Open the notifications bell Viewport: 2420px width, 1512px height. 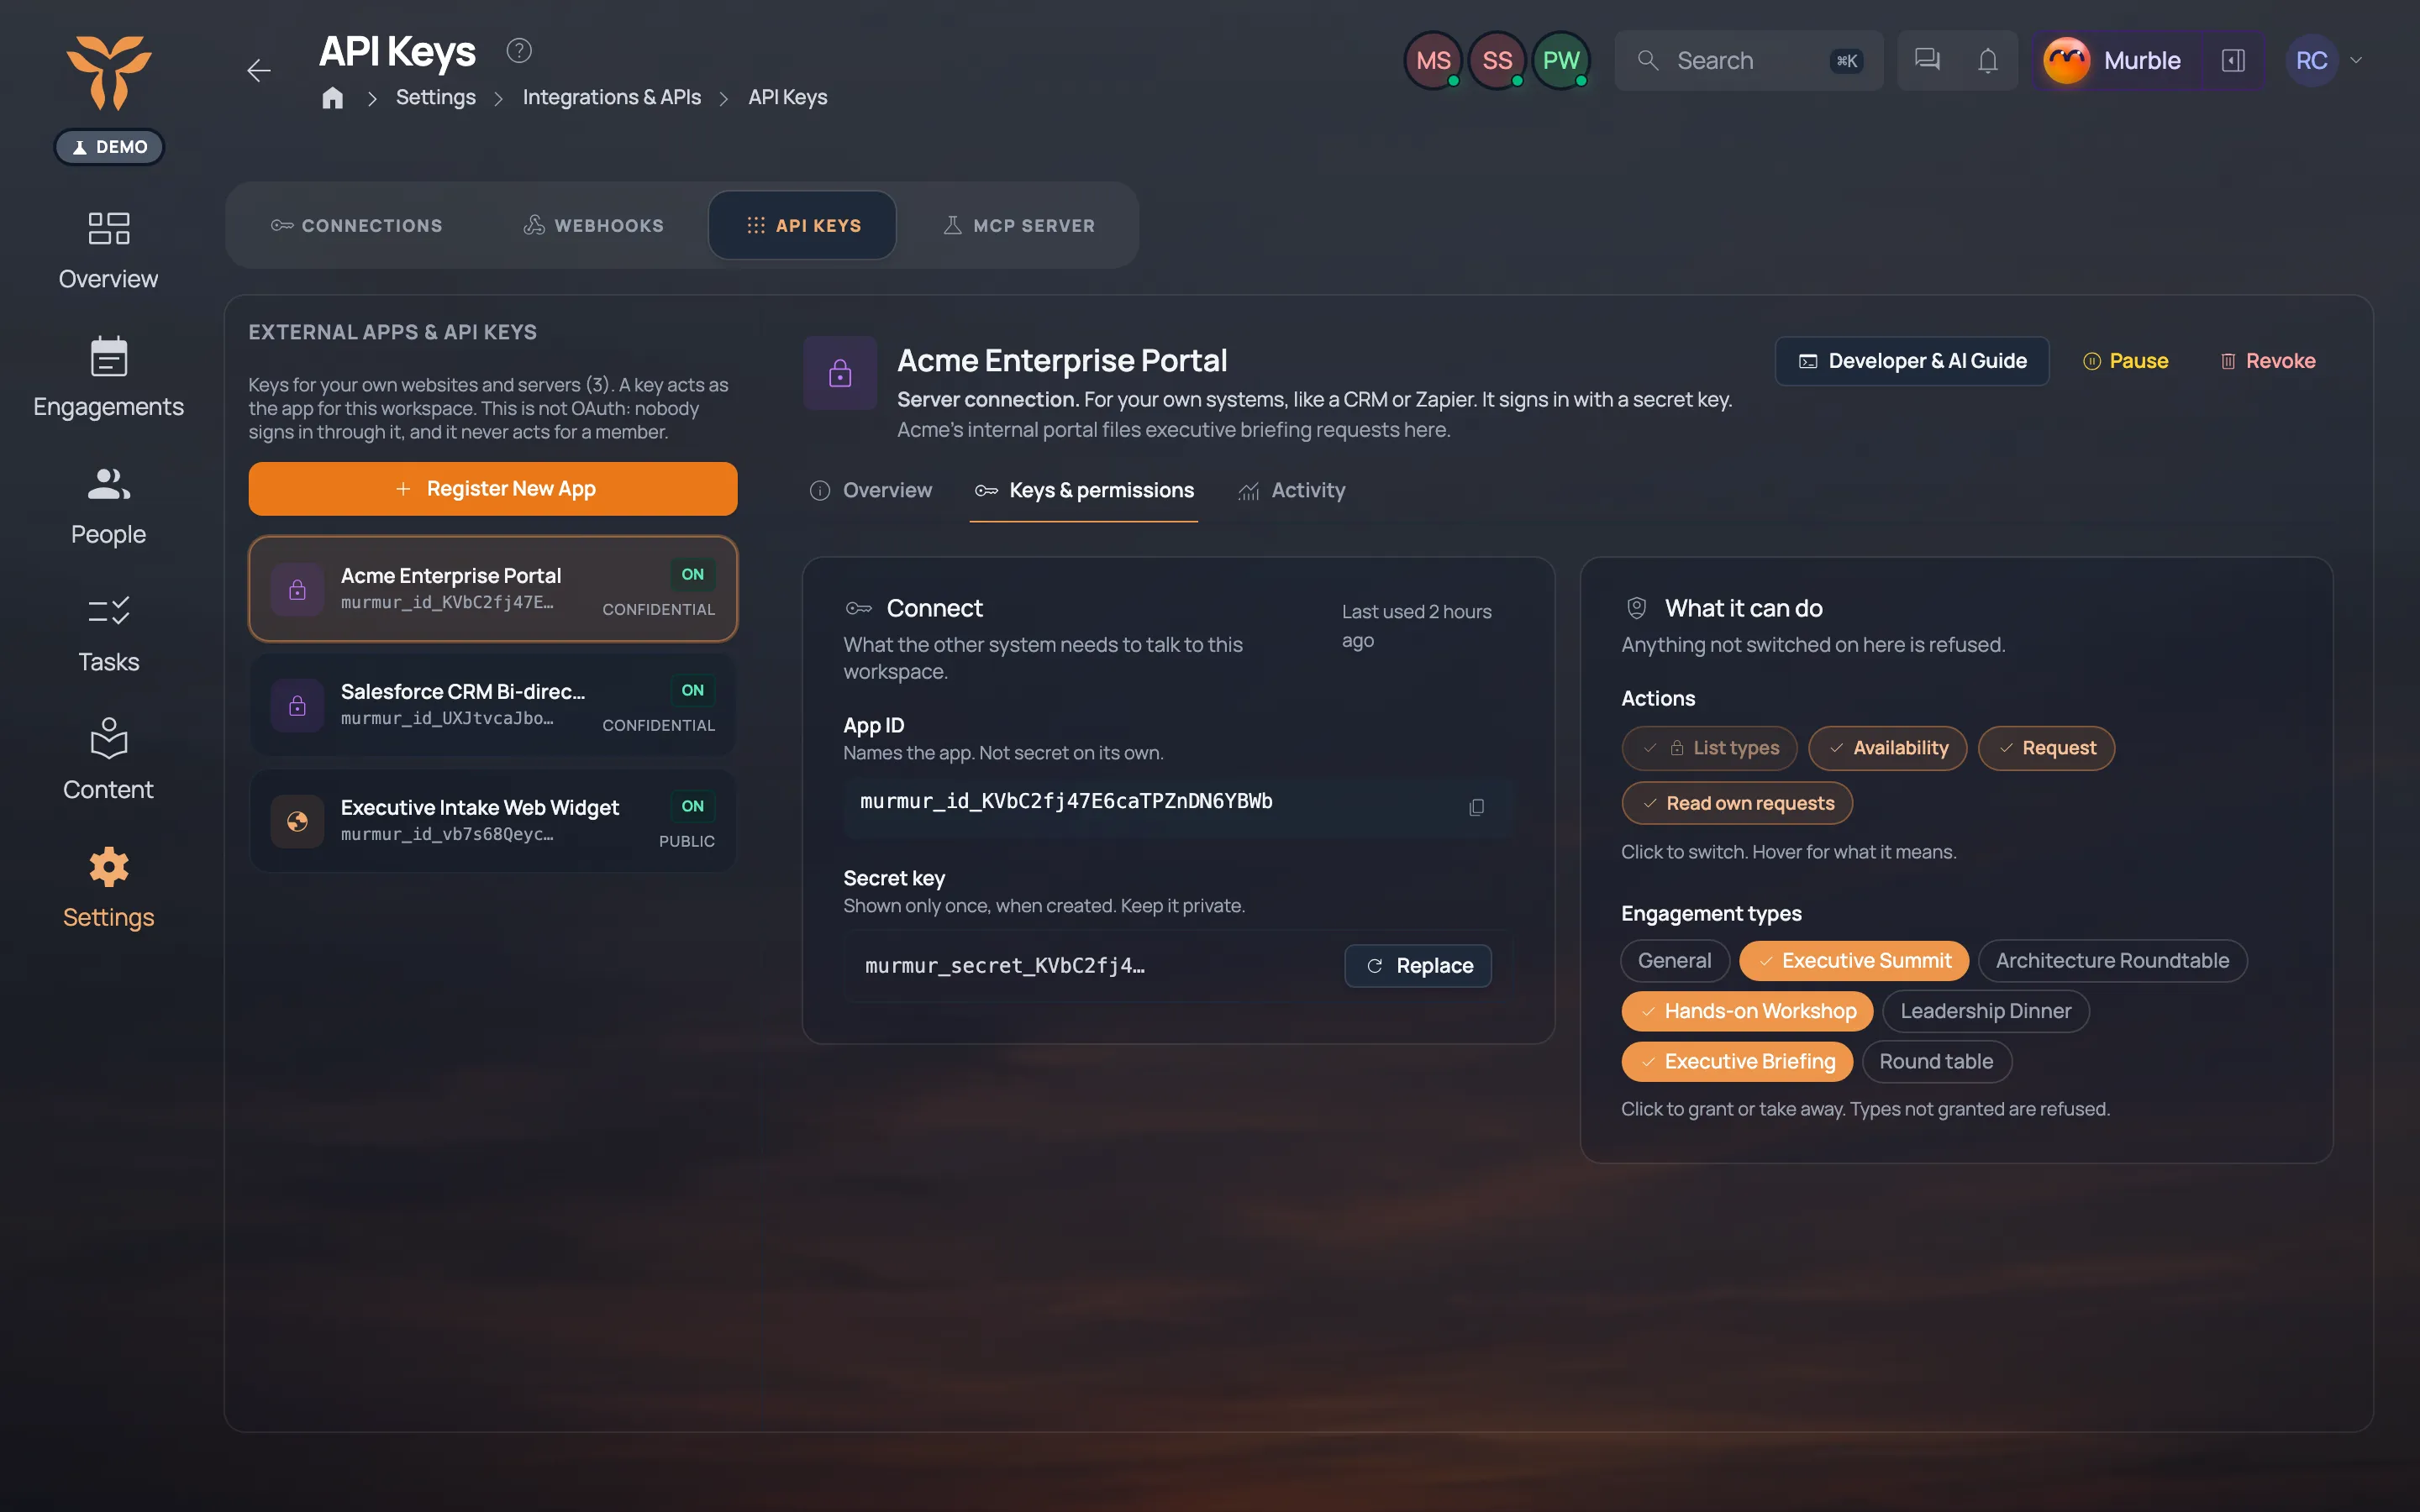point(1987,61)
